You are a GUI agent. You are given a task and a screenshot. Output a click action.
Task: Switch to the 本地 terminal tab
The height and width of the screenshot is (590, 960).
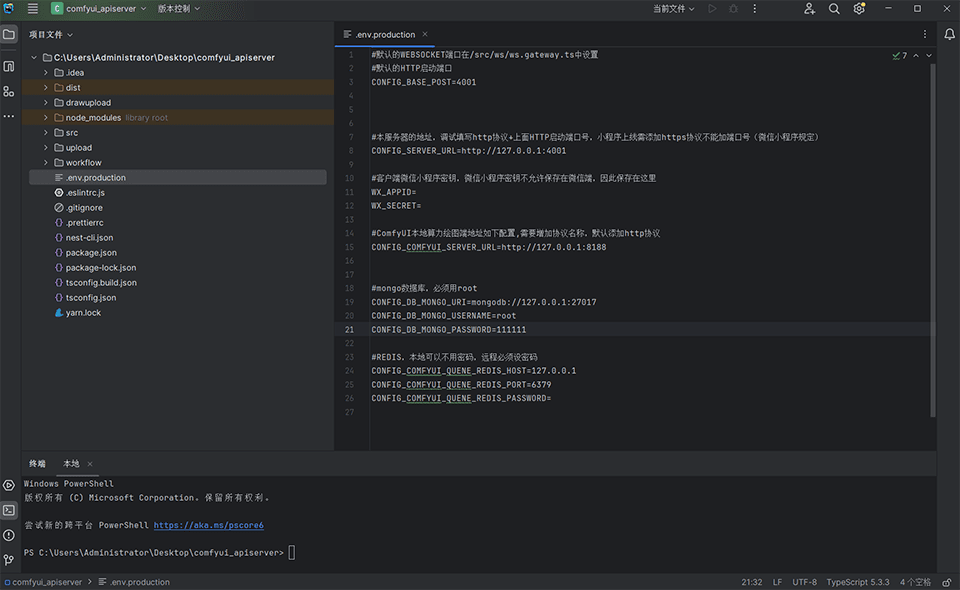point(71,464)
